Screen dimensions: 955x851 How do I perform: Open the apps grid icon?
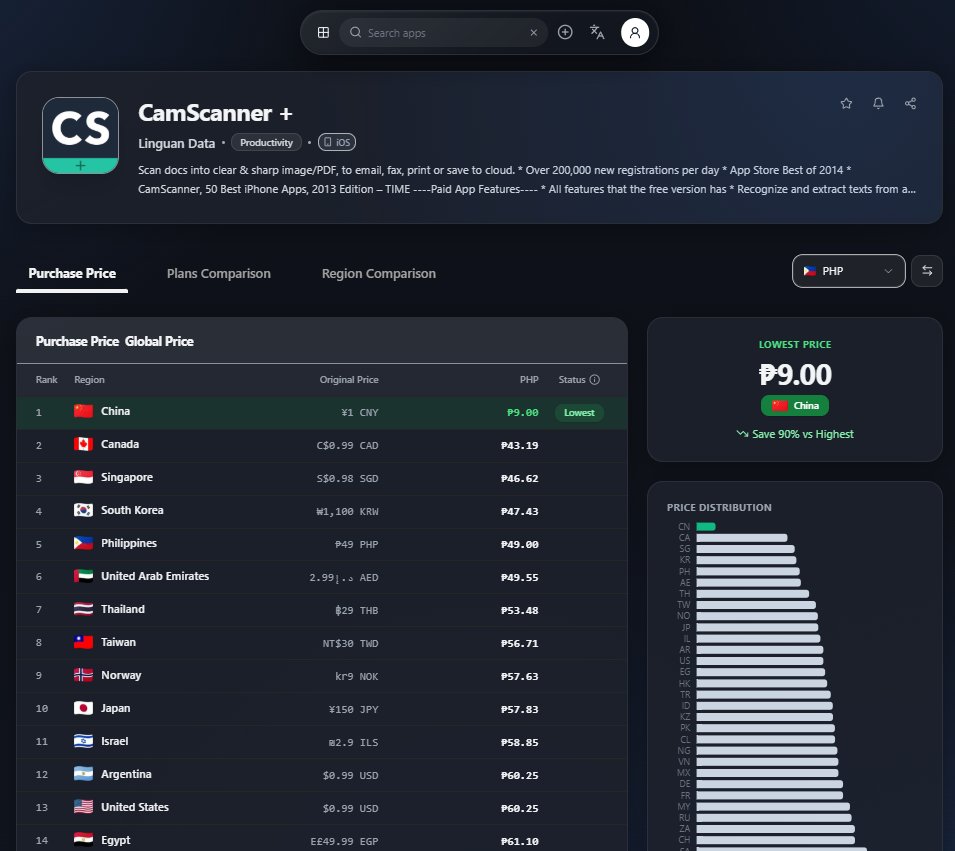pos(323,32)
